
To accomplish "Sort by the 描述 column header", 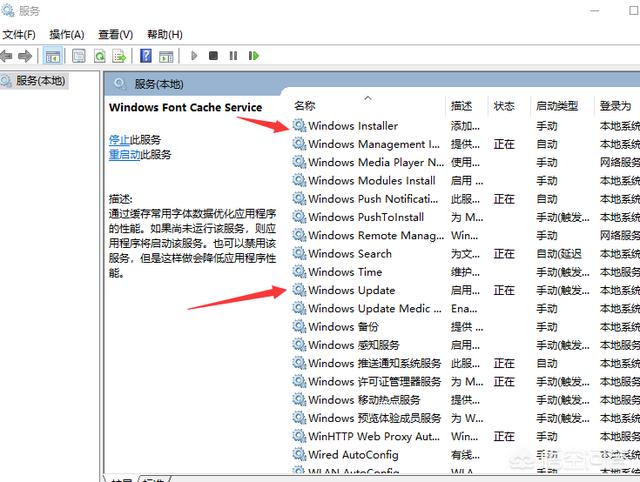I will [x=461, y=106].
